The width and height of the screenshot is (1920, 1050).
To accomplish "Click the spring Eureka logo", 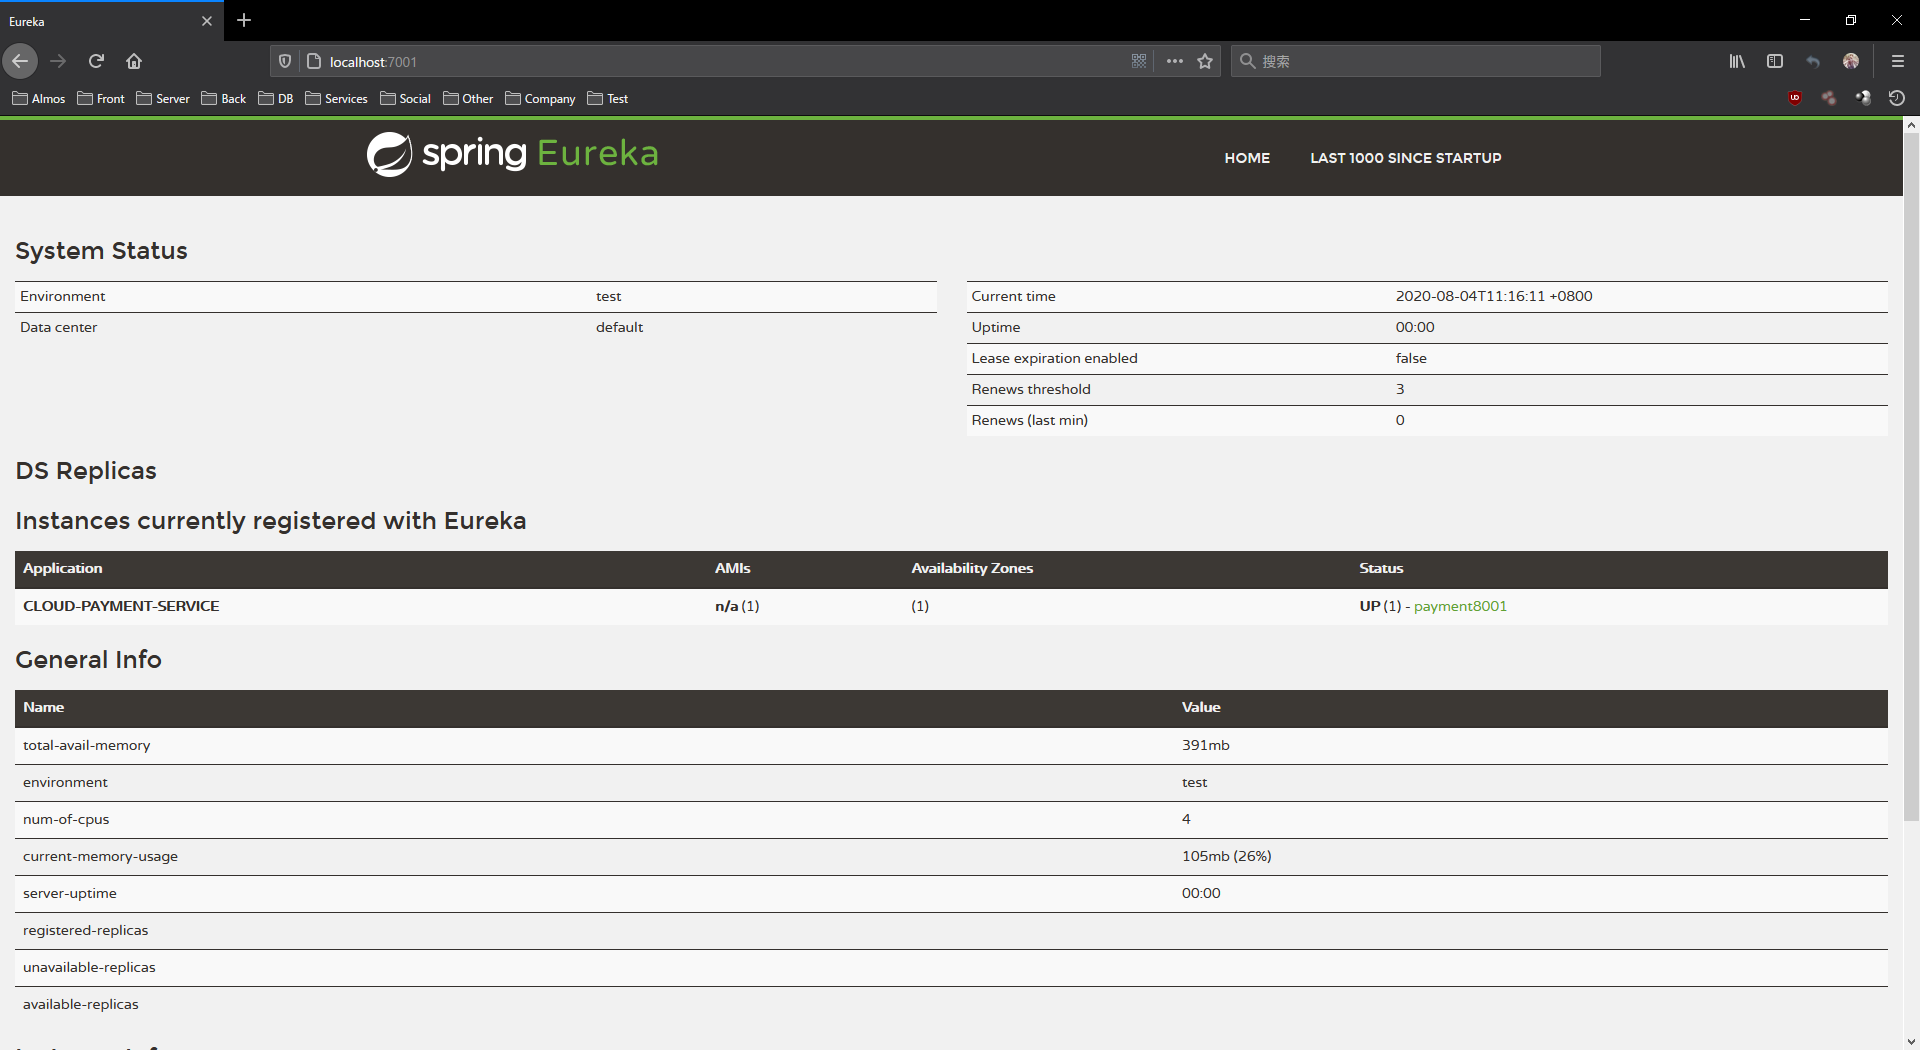I will pos(512,154).
